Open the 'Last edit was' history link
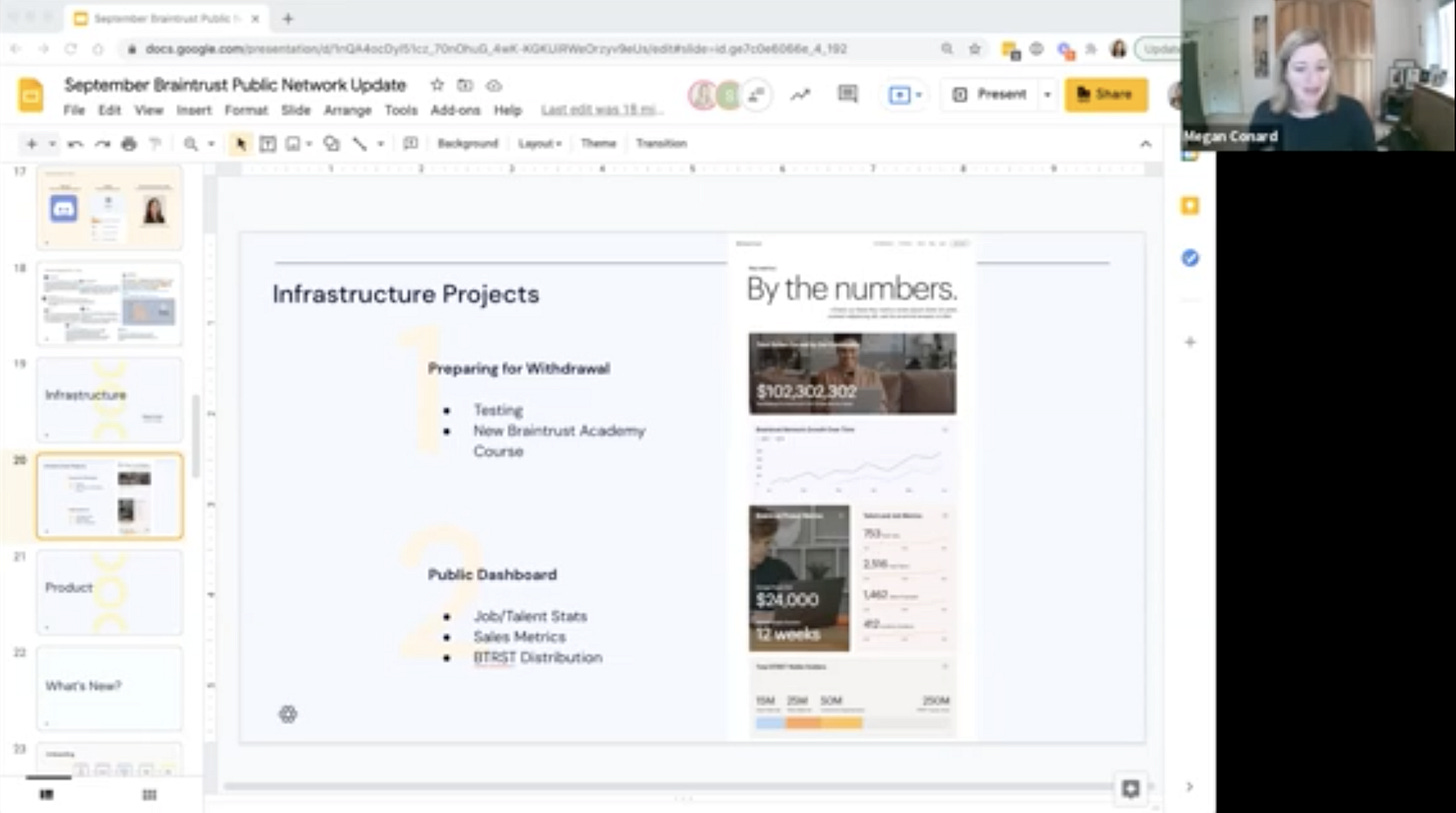 click(602, 110)
